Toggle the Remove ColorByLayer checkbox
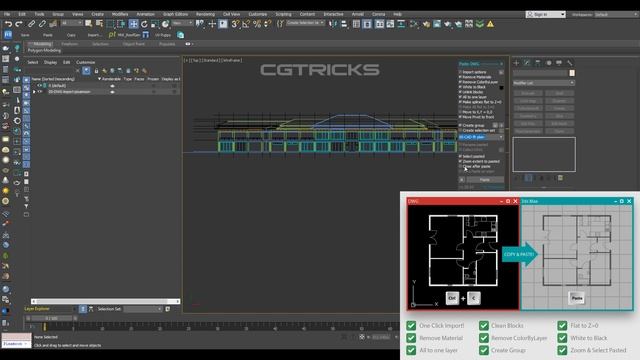This screenshot has height=360, width=640. click(x=460, y=82)
